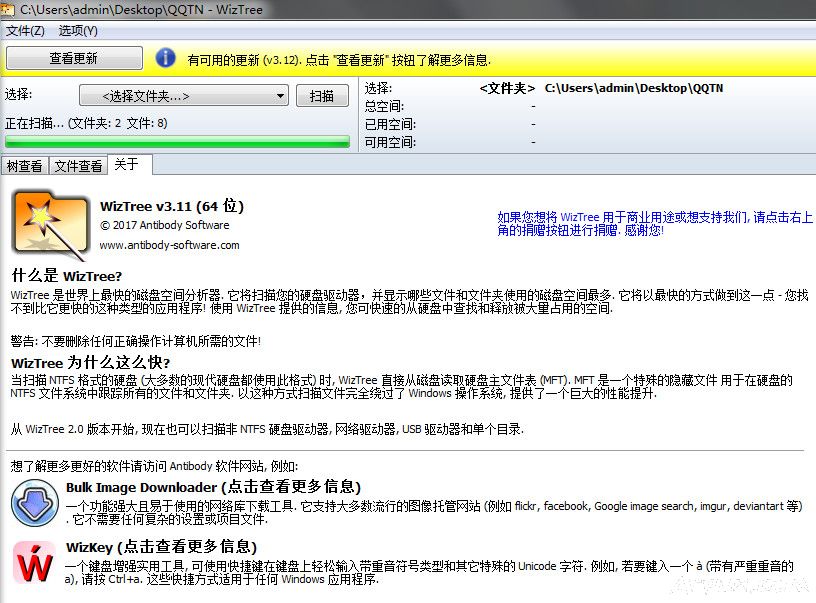Click the 扫描 scan button
The height and width of the screenshot is (603, 816).
[x=322, y=96]
